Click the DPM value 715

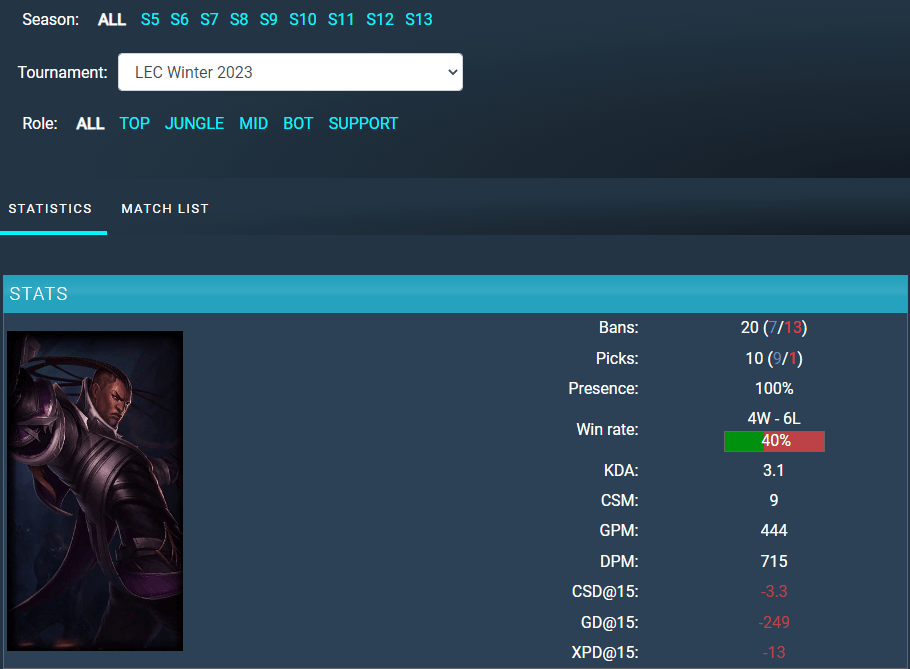coord(774,562)
